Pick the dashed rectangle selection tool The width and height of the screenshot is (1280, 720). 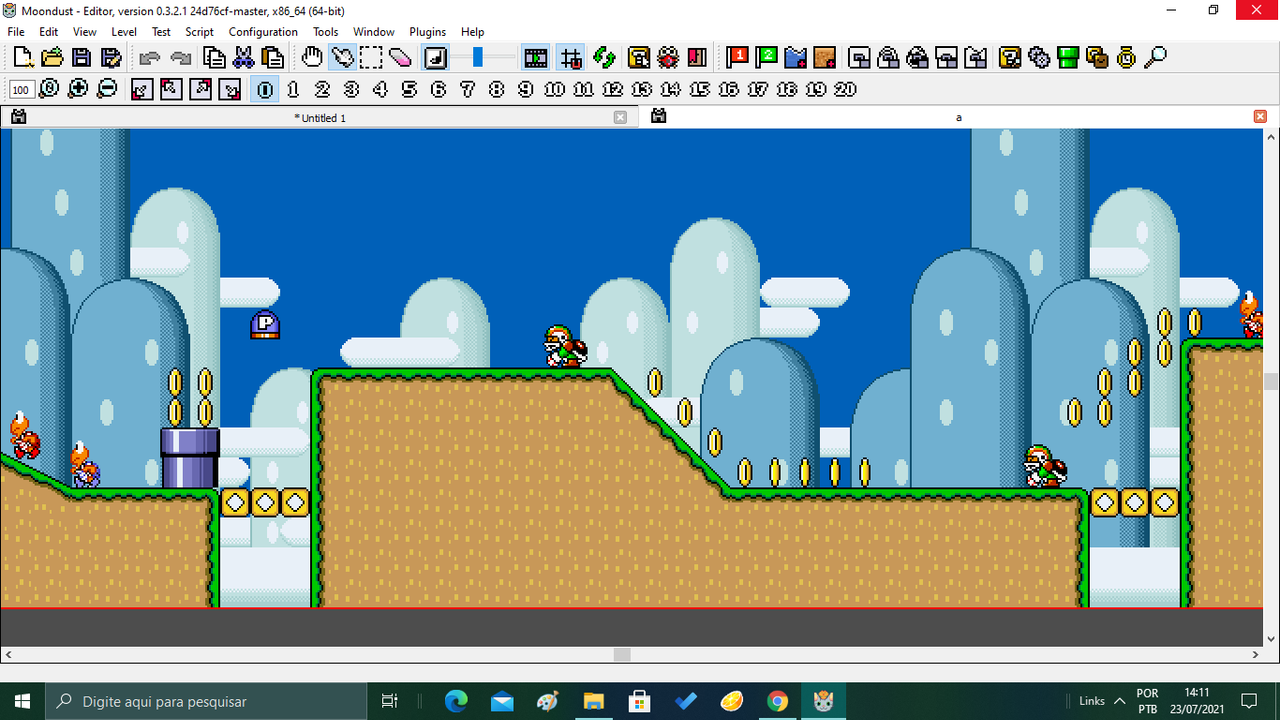point(371,57)
